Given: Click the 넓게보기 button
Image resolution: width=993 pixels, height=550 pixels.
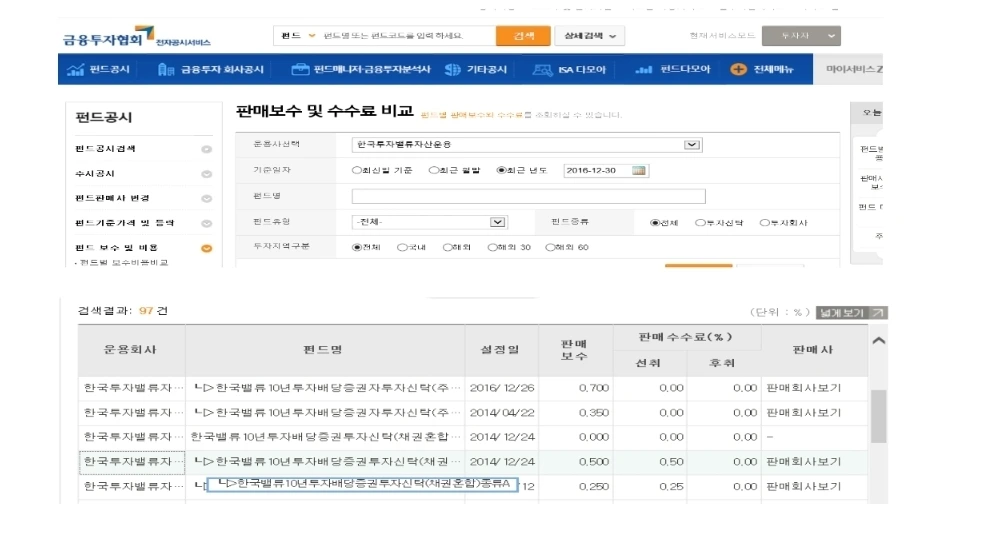Looking at the screenshot, I should (x=852, y=312).
